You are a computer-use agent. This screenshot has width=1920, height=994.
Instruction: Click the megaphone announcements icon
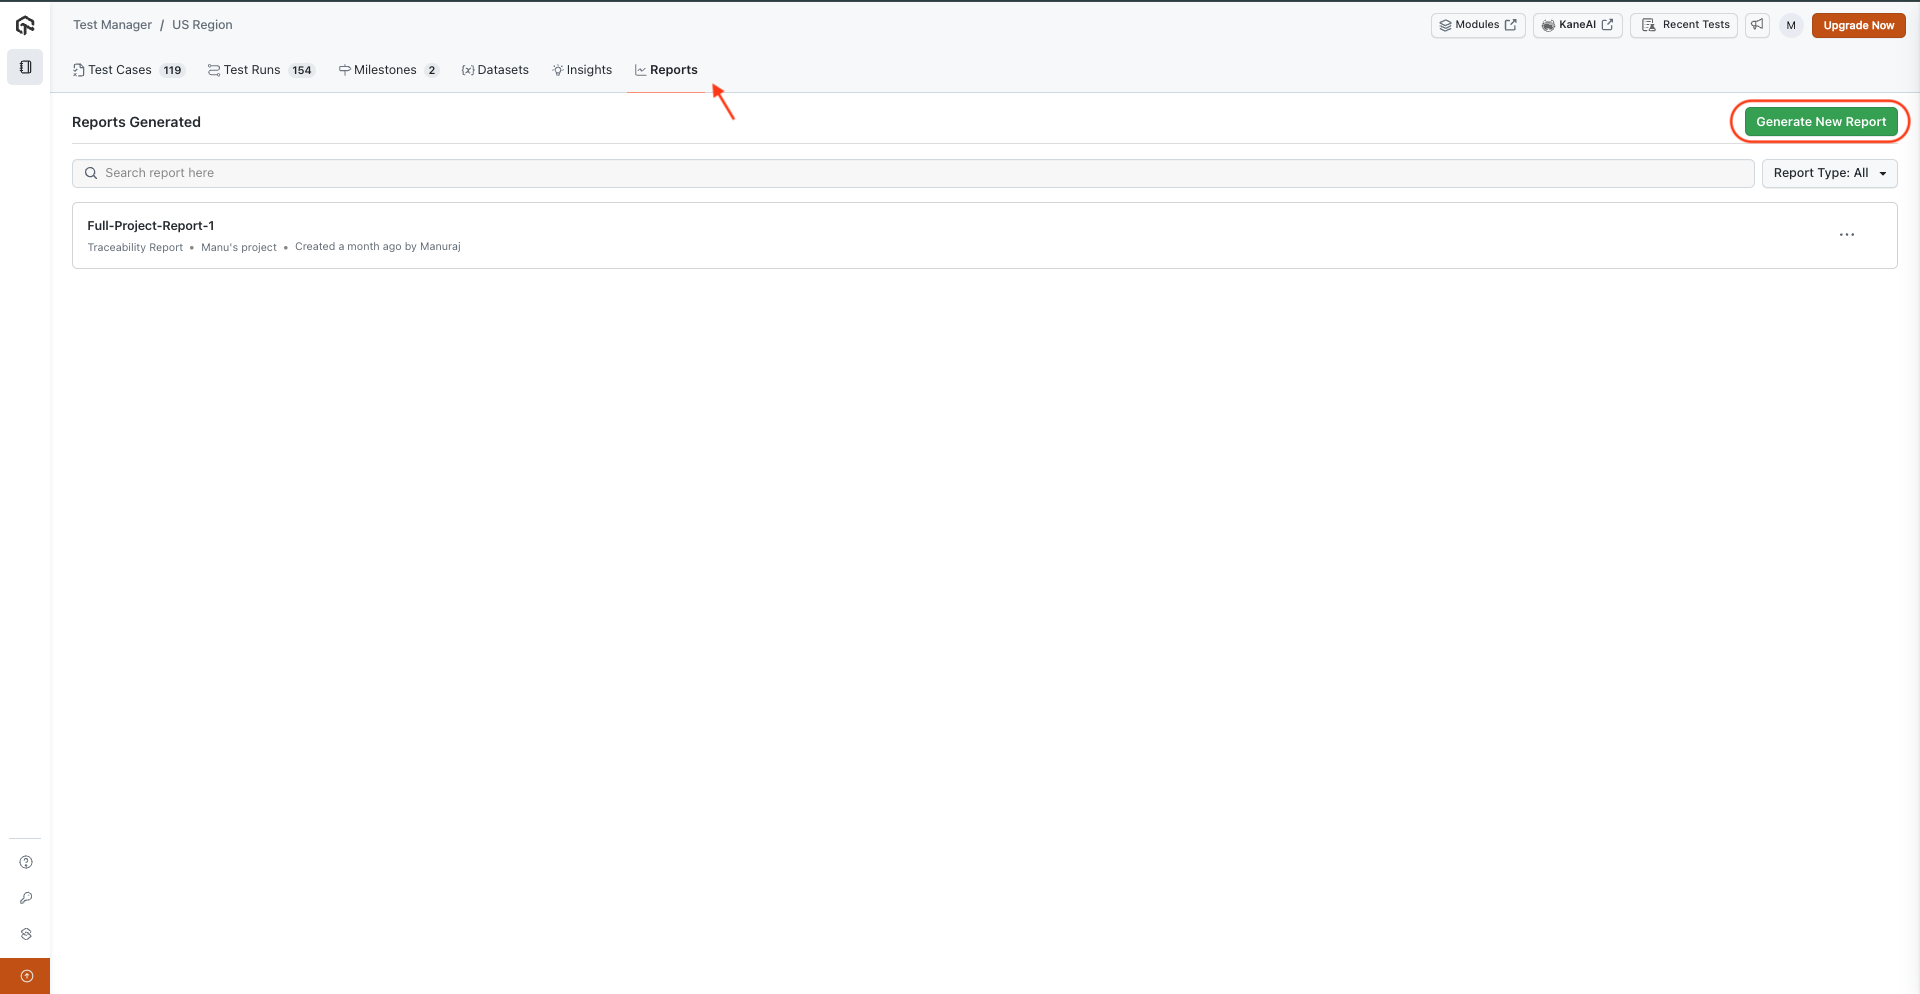(1758, 25)
